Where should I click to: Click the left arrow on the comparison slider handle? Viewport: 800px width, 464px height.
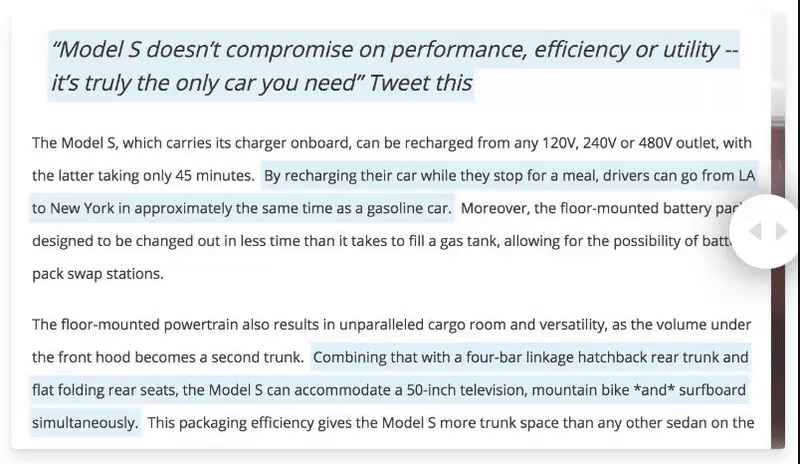tap(756, 231)
